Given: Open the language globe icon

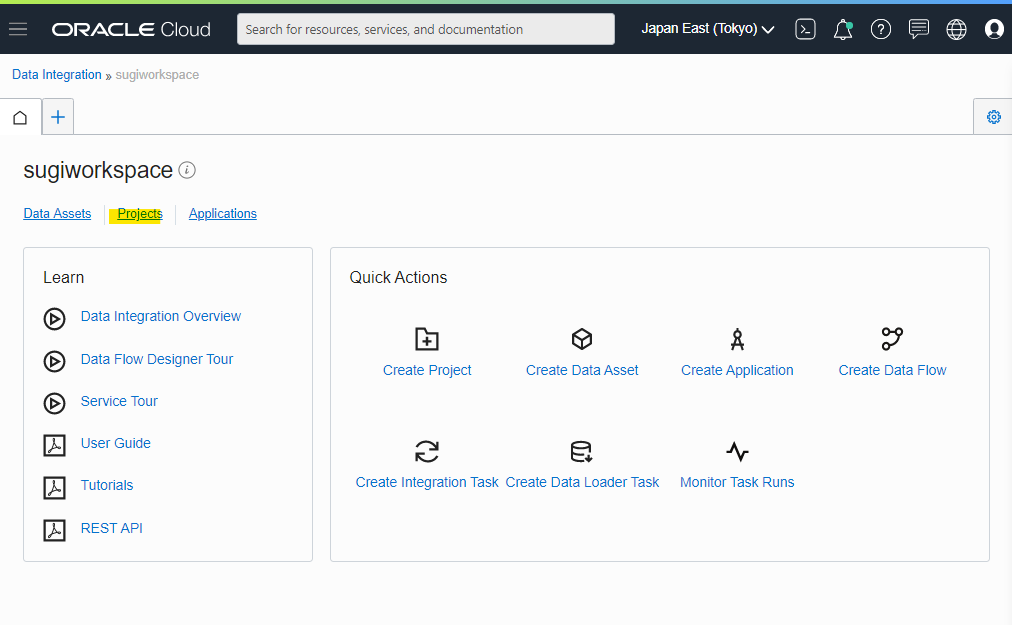Looking at the screenshot, I should click(956, 29).
